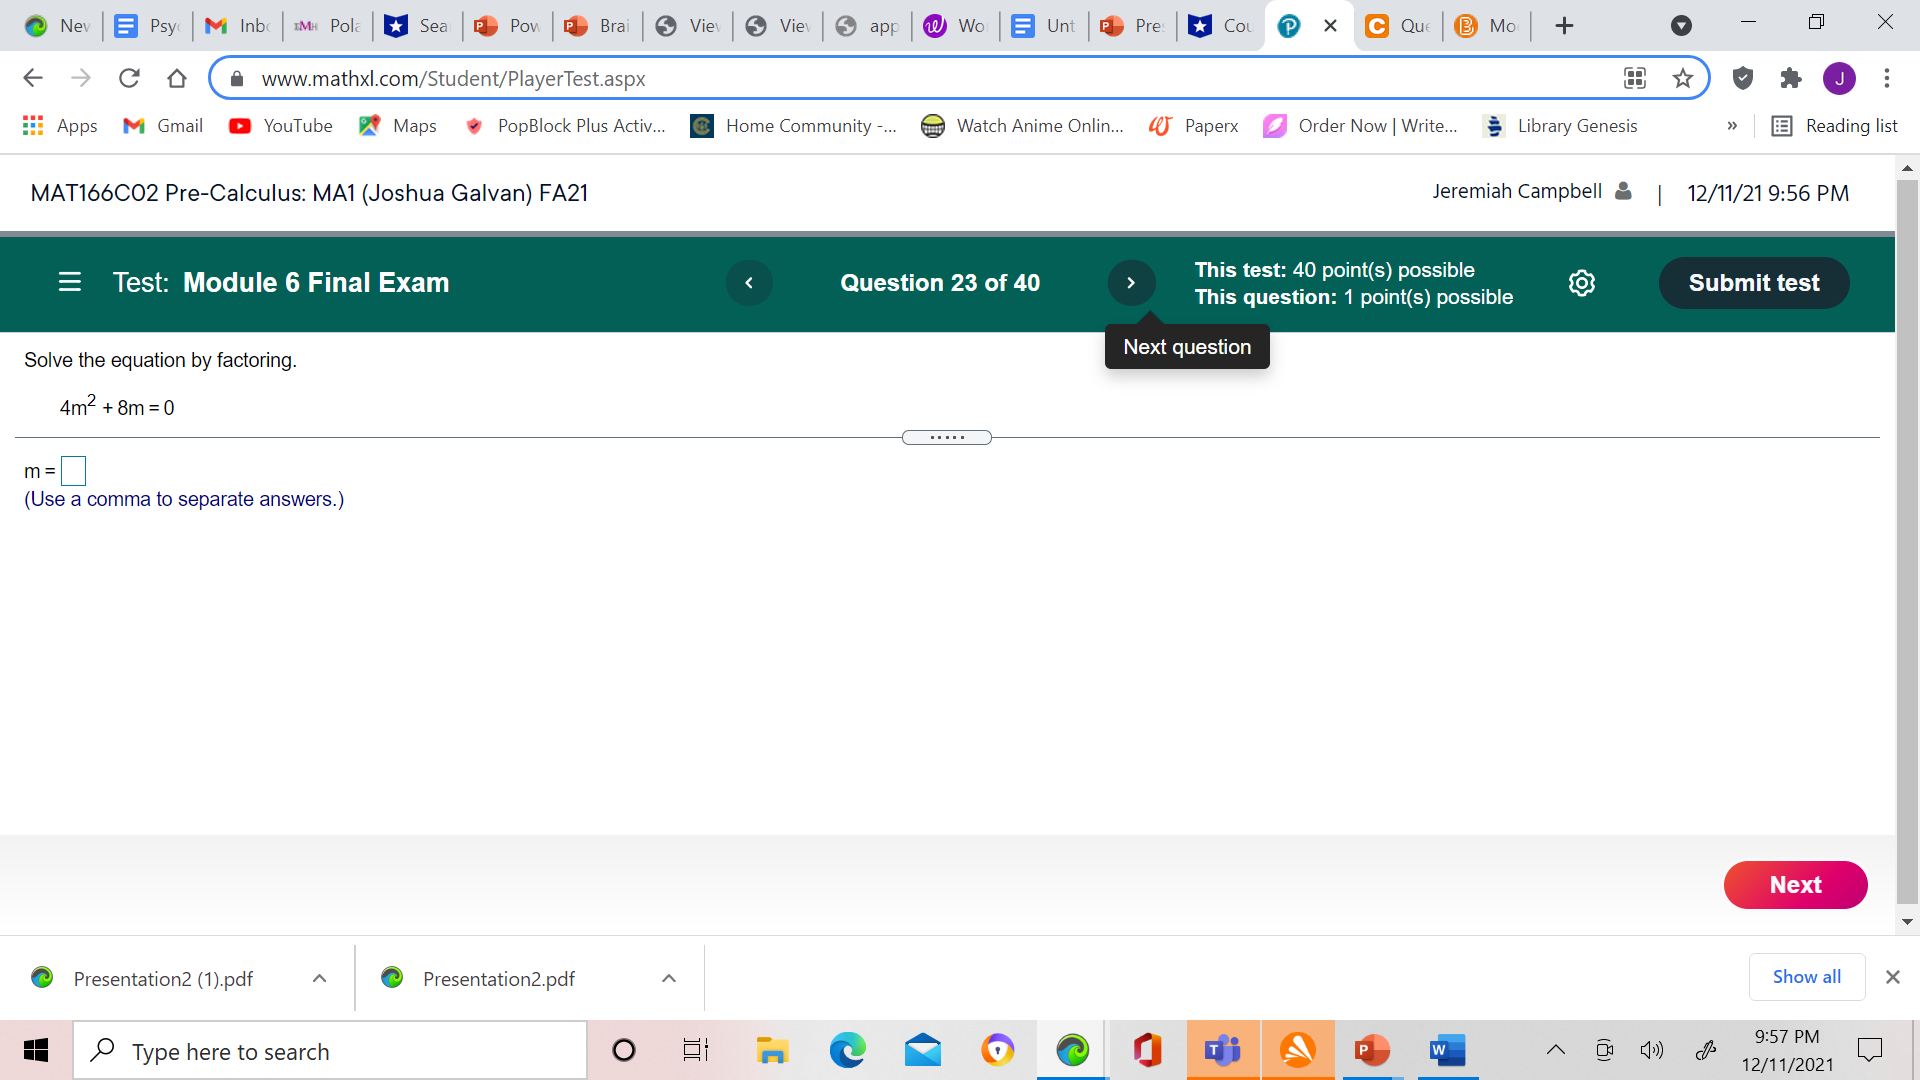The image size is (1920, 1080).
Task: Click the person icon next to Jeremiah Campbell
Action: tap(1622, 191)
